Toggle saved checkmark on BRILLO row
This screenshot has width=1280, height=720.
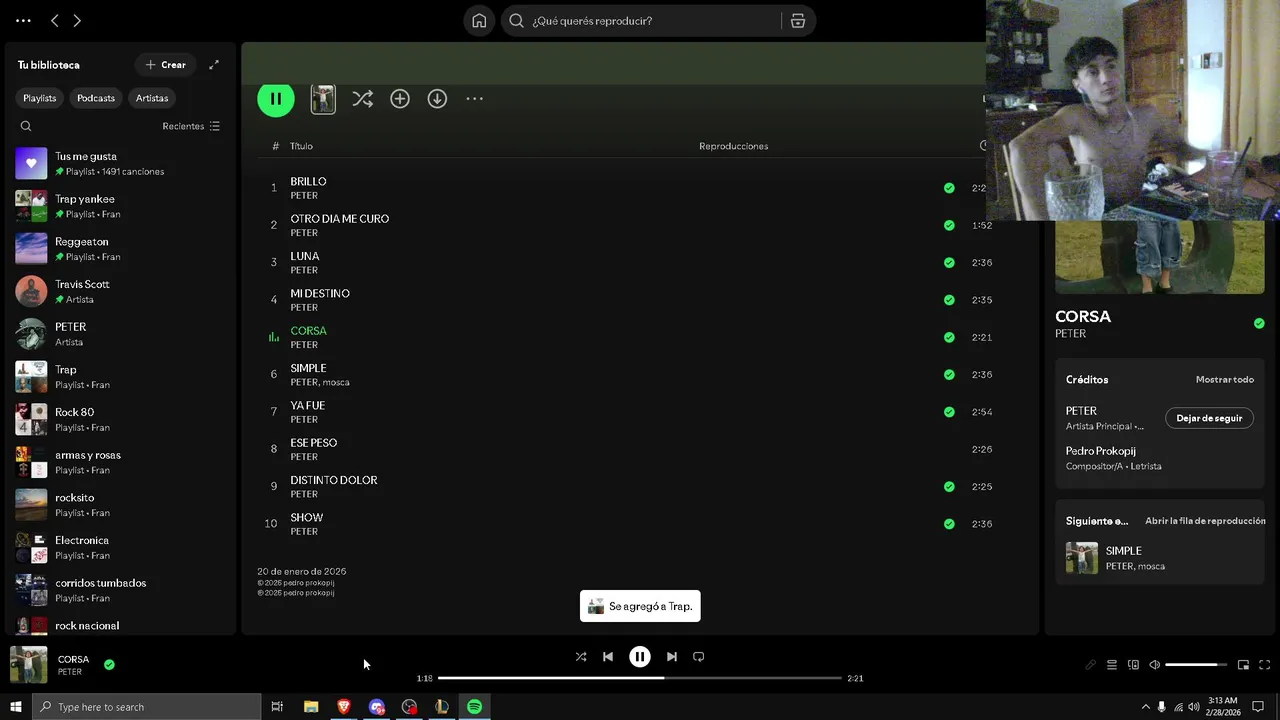point(949,188)
